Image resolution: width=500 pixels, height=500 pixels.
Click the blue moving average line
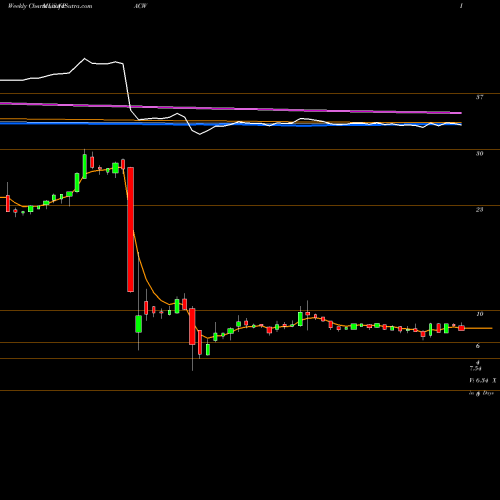click(231, 124)
